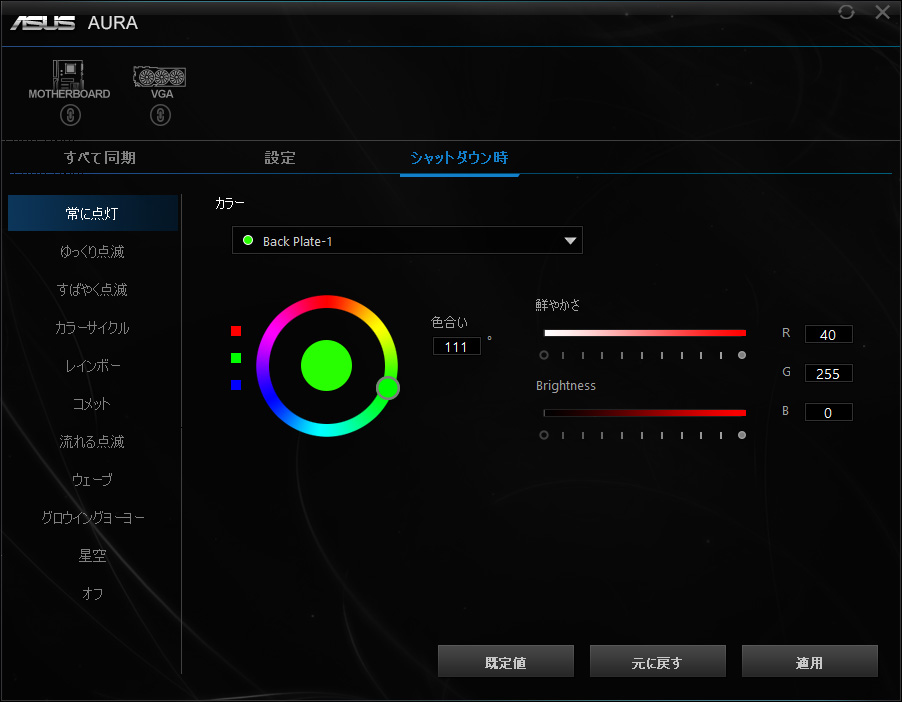The width and height of the screenshot is (902, 702).
Task: Set saturation to maximum radio dot
Action: click(x=742, y=355)
